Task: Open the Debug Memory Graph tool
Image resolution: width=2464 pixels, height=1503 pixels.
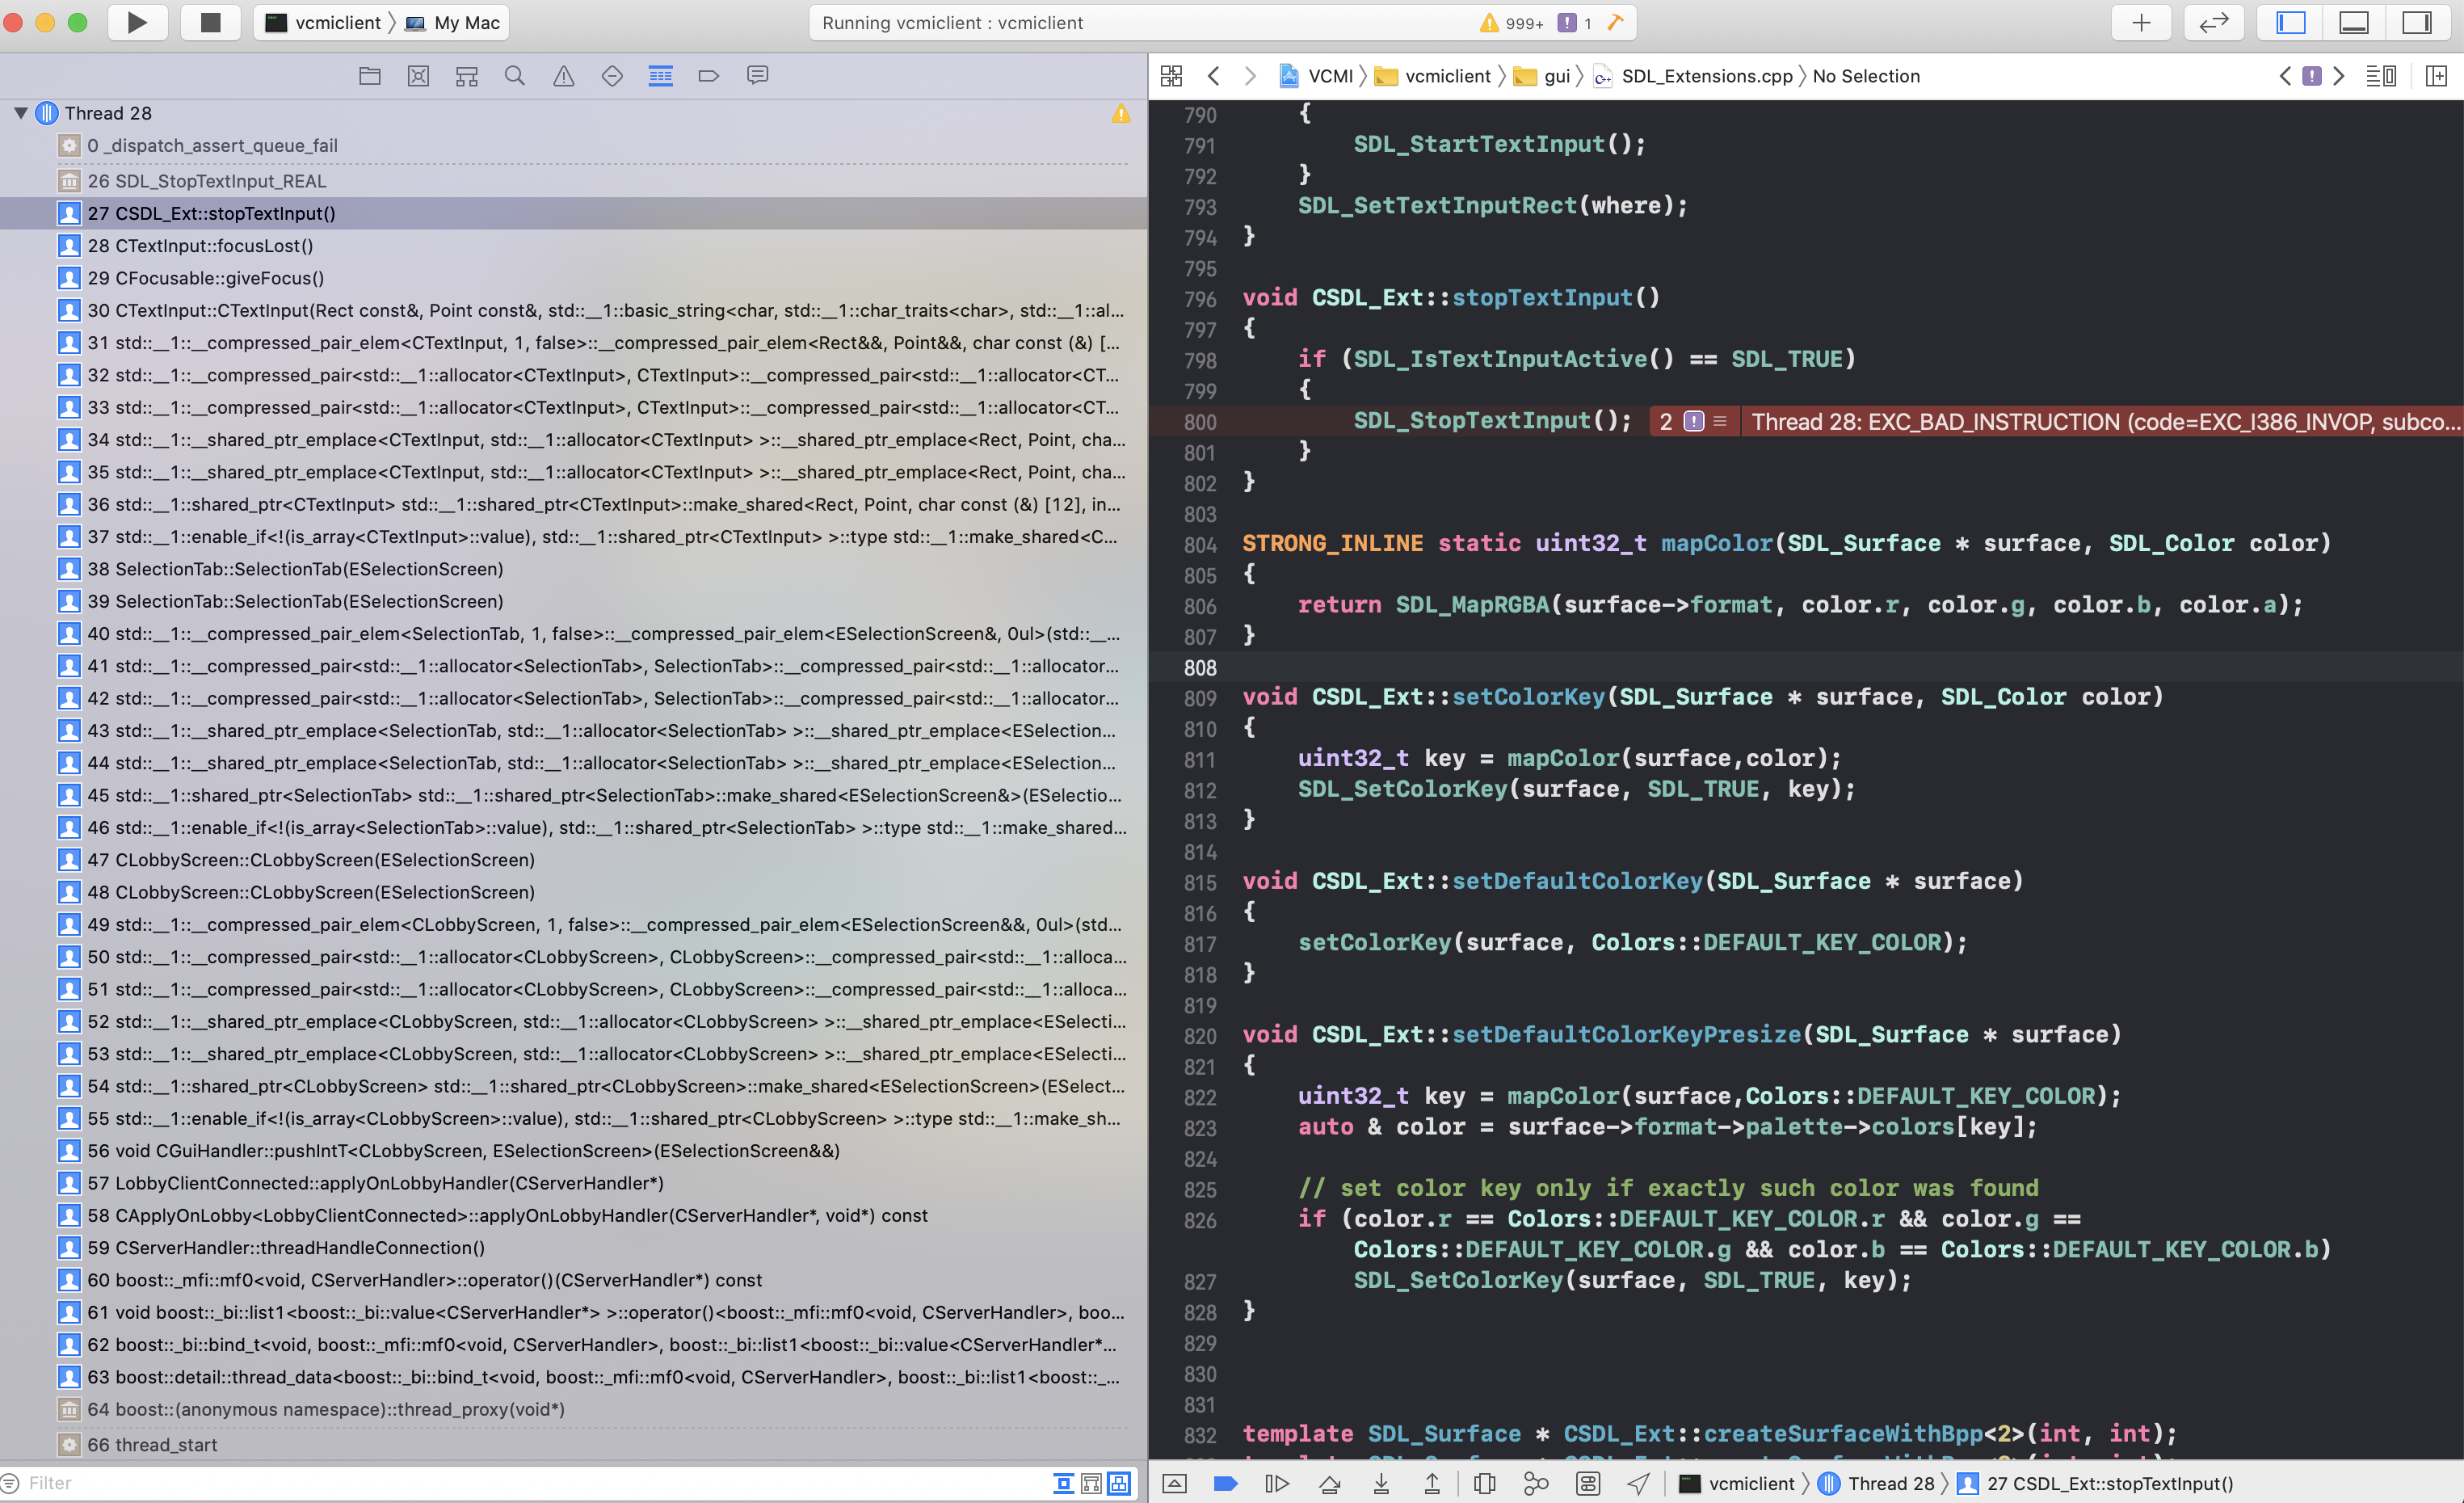Action: 1535,1483
